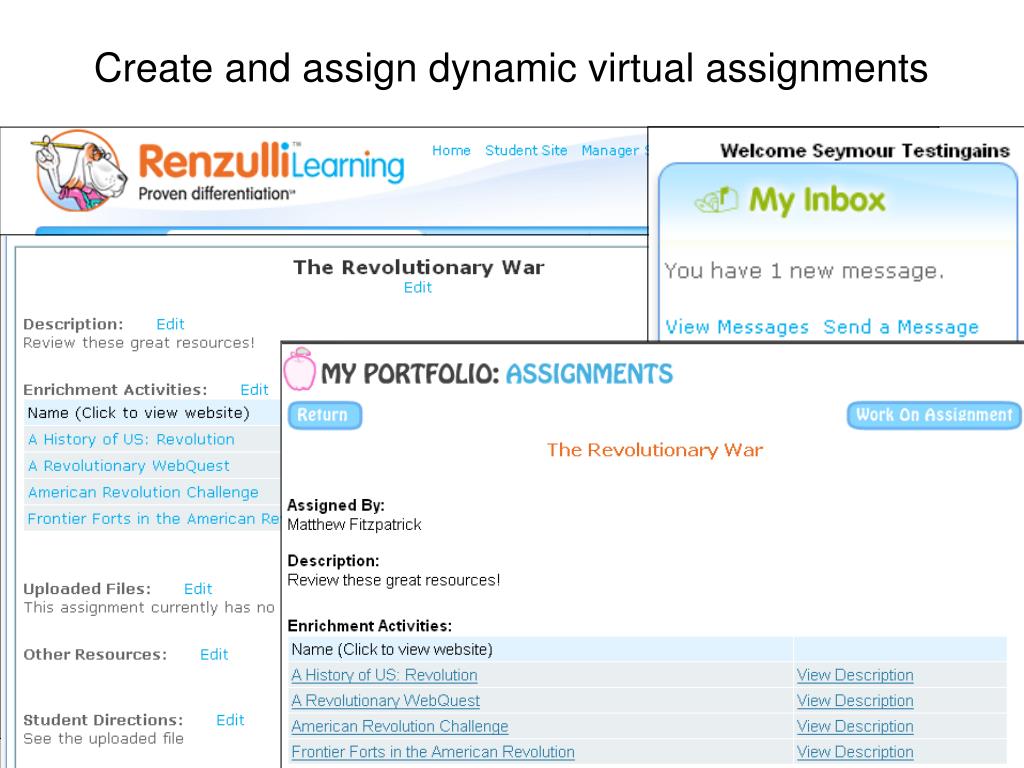This screenshot has width=1024, height=768.
Task: Click 'Name (Click to view website)' header in portfolio
Action: coord(392,650)
